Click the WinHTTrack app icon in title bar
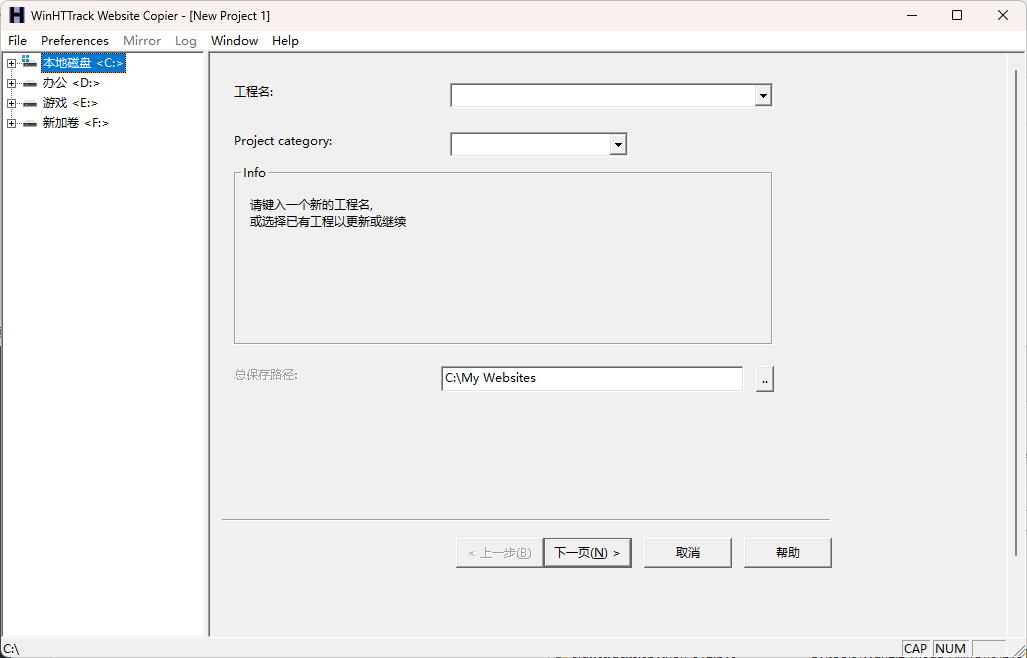Viewport: 1027px width, 658px height. pos(16,15)
